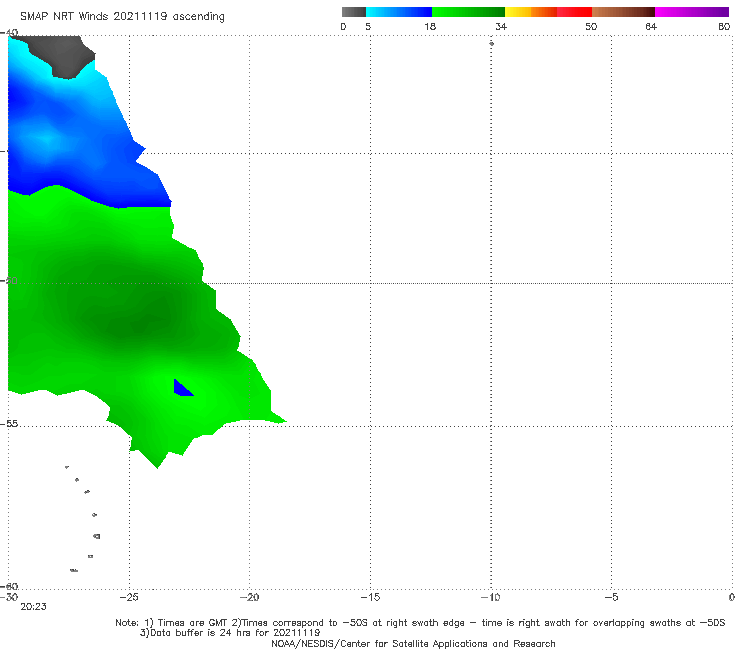Click the color bar label '64'
The image size is (740, 650).
[x=651, y=26]
